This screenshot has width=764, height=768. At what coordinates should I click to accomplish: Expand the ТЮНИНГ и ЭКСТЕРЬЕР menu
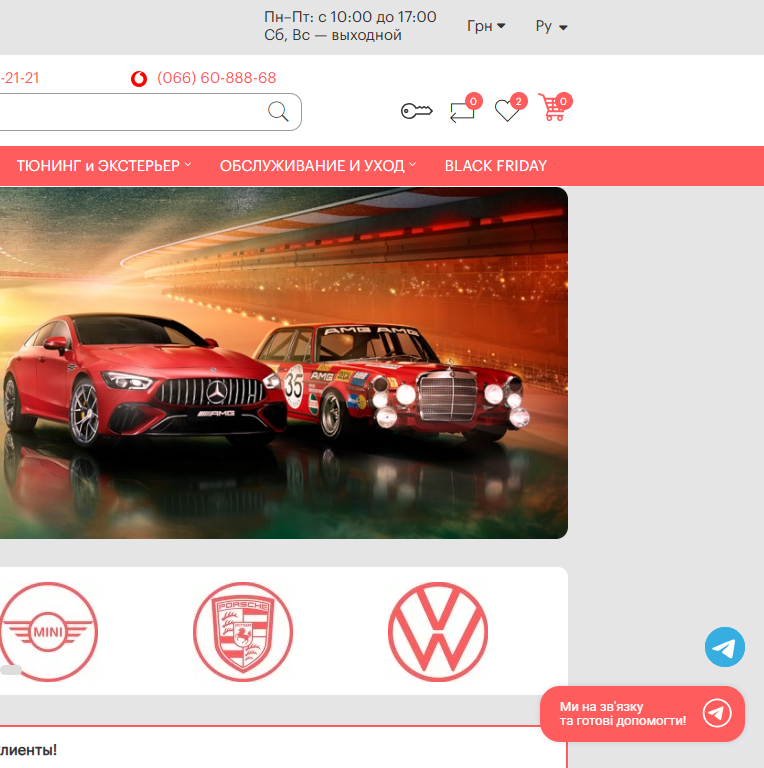[104, 166]
